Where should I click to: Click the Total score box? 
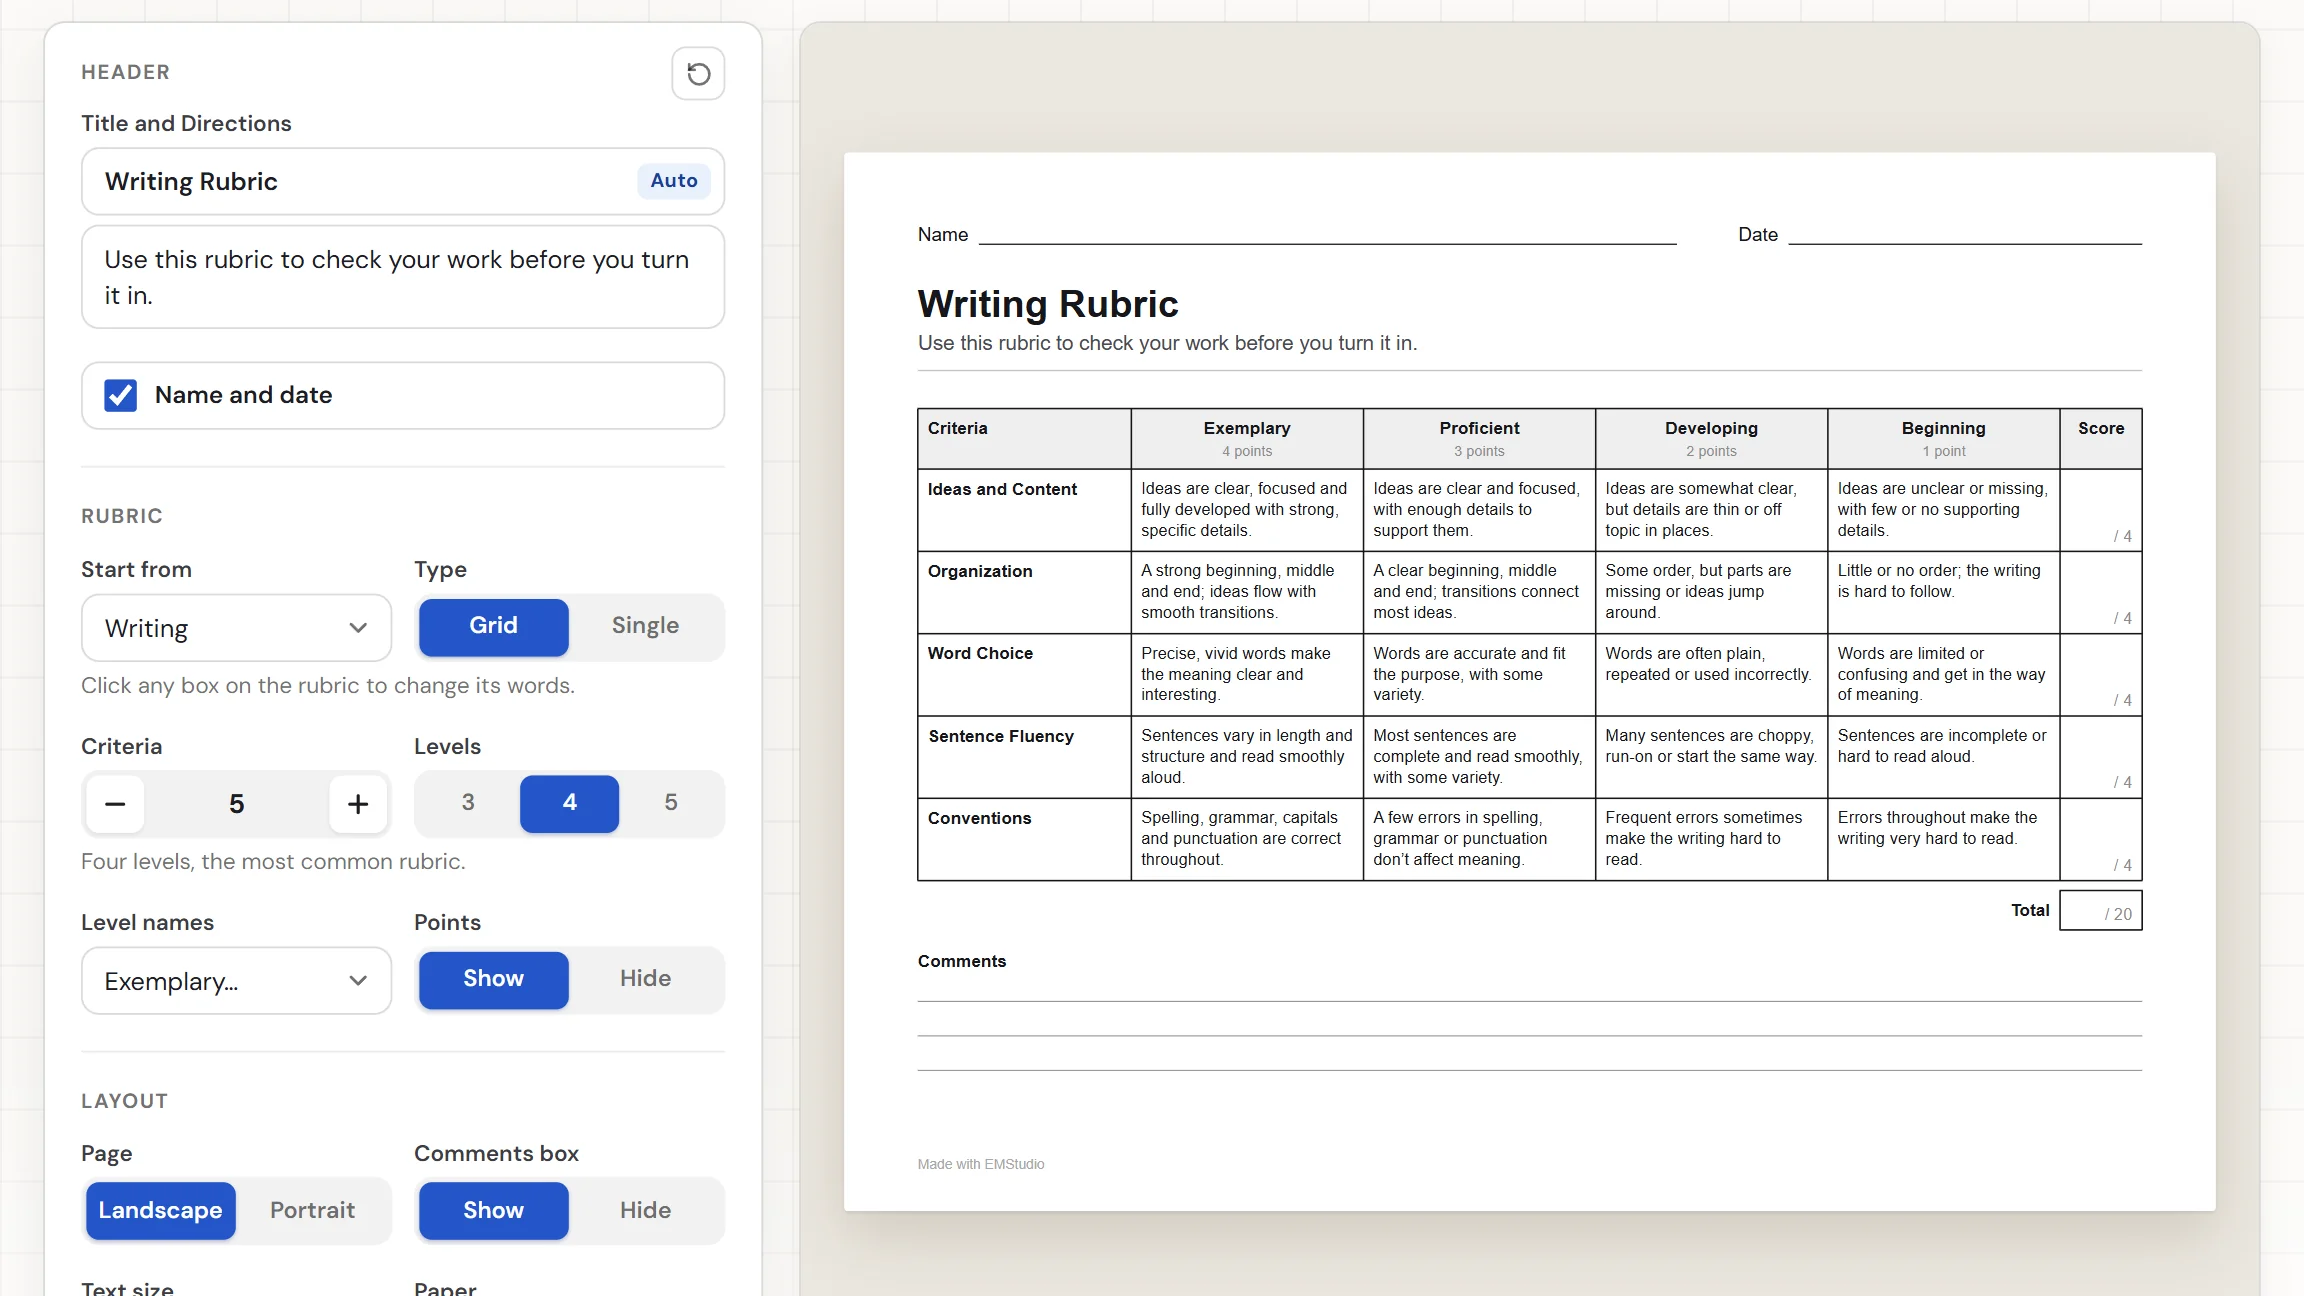[2101, 911]
